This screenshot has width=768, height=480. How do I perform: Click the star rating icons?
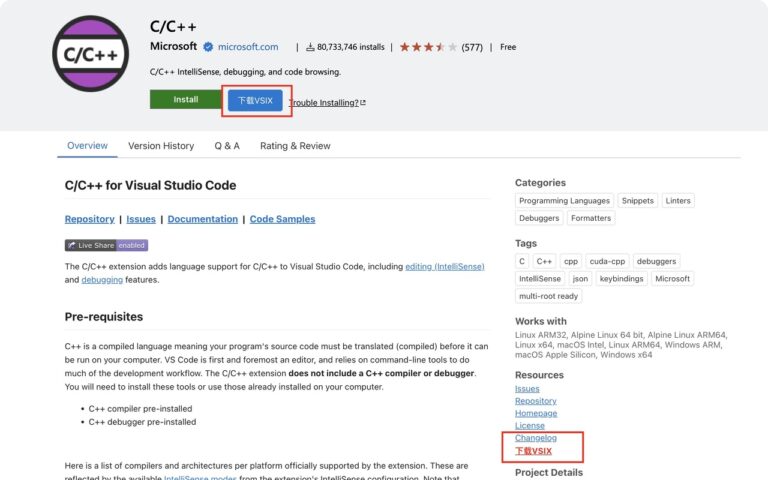click(x=428, y=47)
